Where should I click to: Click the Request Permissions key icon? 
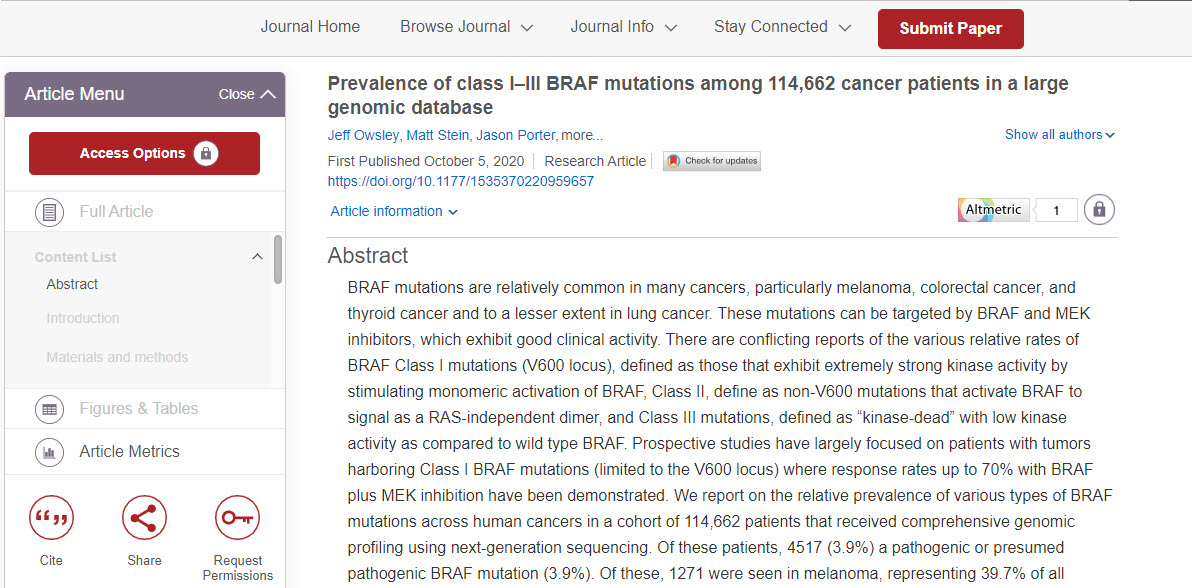[237, 518]
